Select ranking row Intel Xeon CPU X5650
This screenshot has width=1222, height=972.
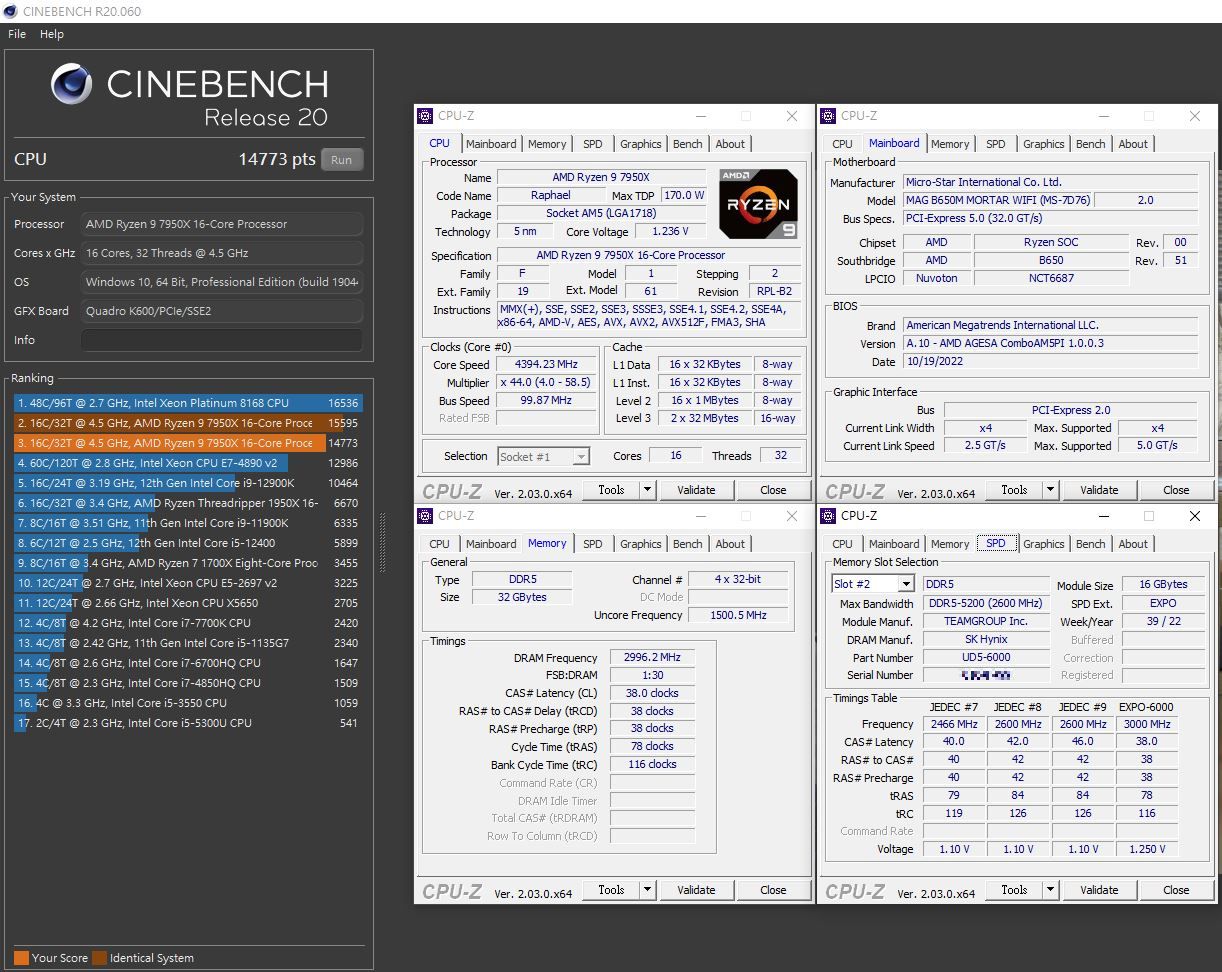point(188,603)
